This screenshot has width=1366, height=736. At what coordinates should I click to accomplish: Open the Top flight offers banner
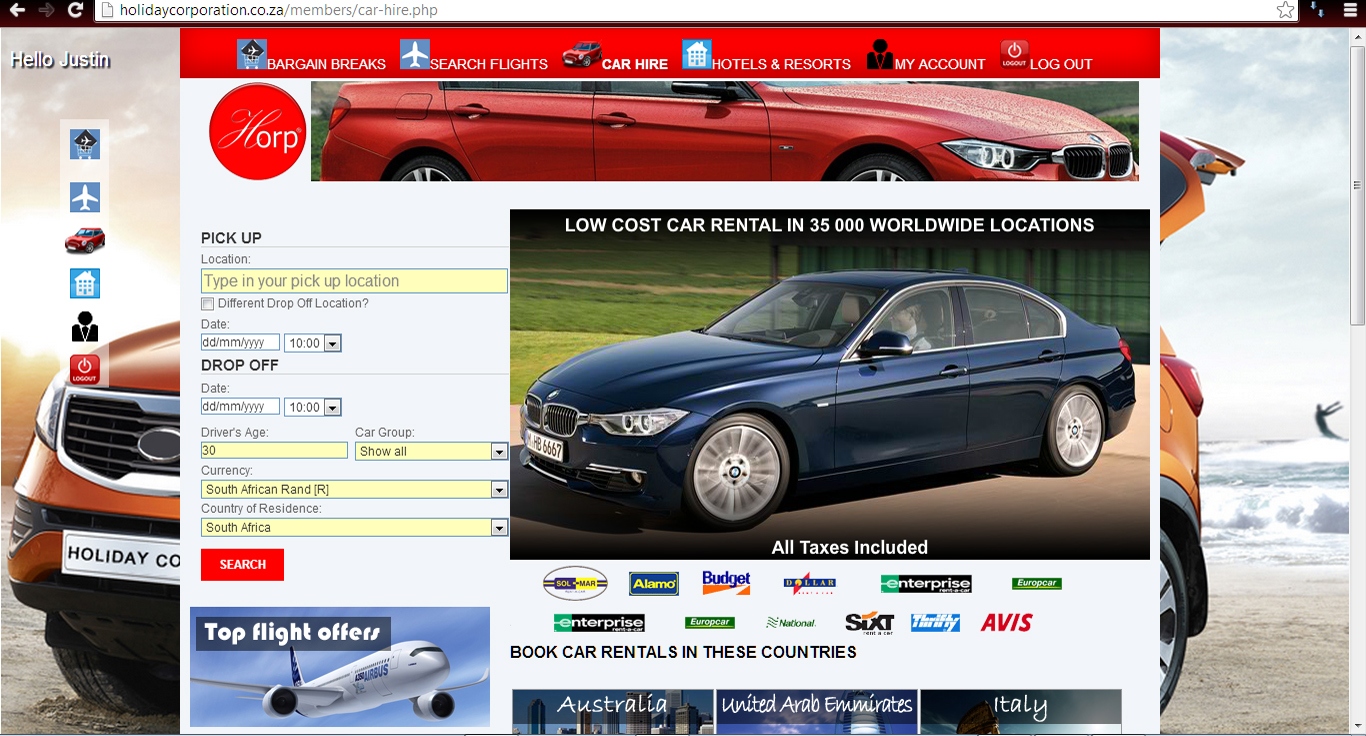[x=340, y=667]
